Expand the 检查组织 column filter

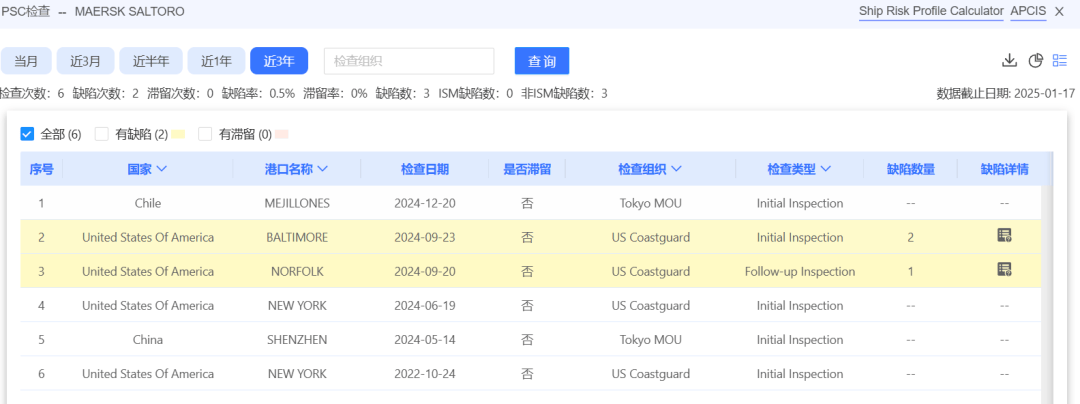pos(676,169)
